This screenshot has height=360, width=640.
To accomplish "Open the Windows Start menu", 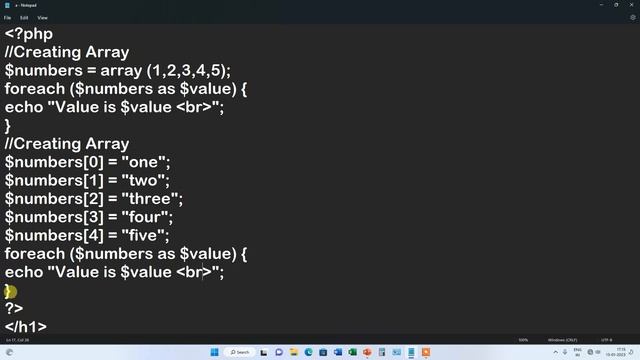I will 214,352.
